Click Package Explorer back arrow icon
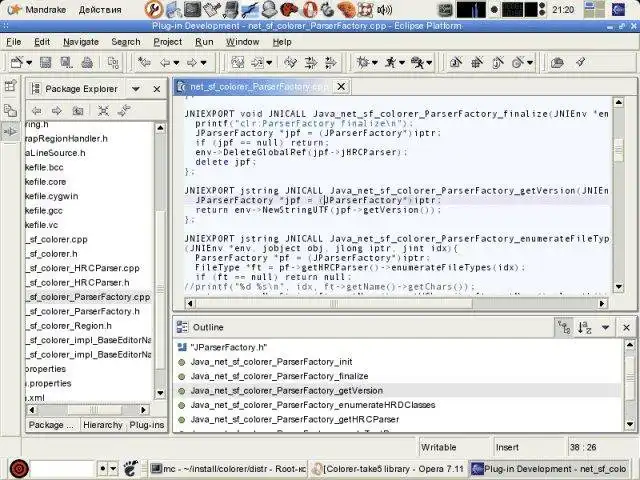The image size is (640, 480). pyautogui.click(x=37, y=111)
